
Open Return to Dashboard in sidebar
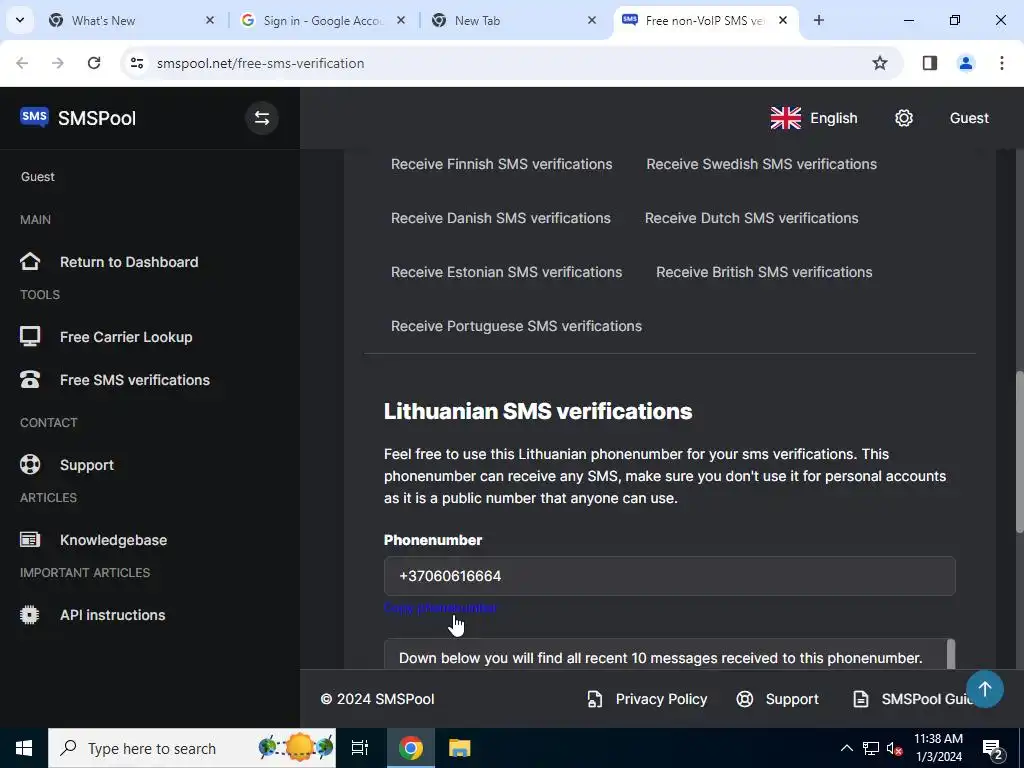129,262
